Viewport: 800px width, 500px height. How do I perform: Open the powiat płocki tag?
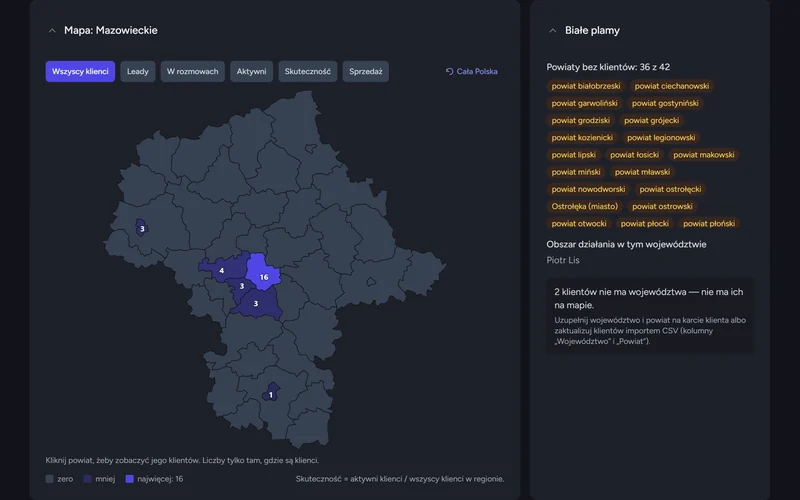[x=645, y=223]
